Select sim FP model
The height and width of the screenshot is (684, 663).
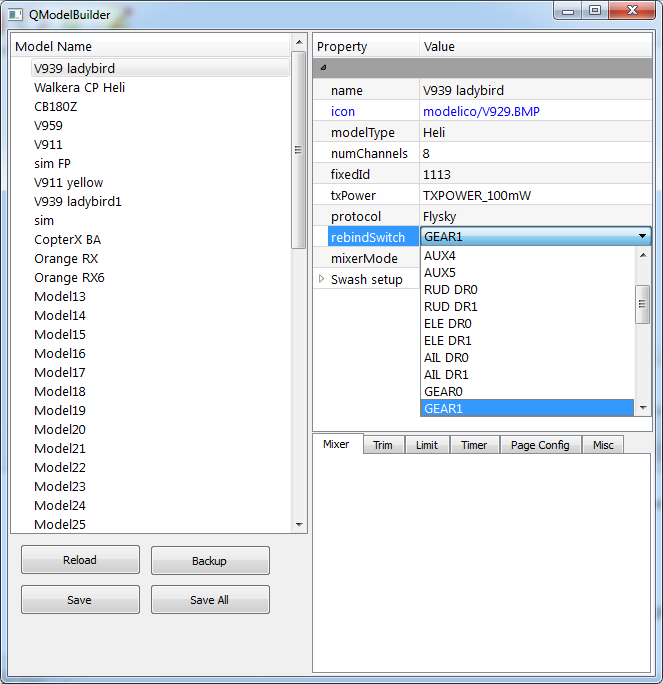click(x=160, y=163)
